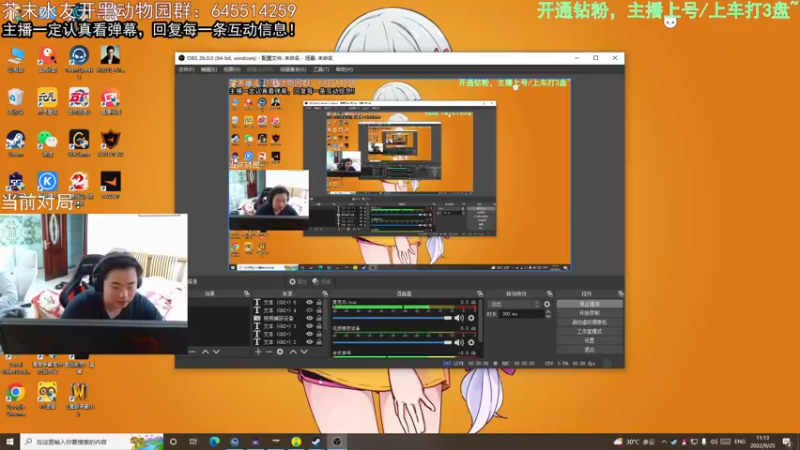The width and height of the screenshot is (800, 450).
Task: Open the Google Chrome desktop shortcut
Action: (16, 399)
